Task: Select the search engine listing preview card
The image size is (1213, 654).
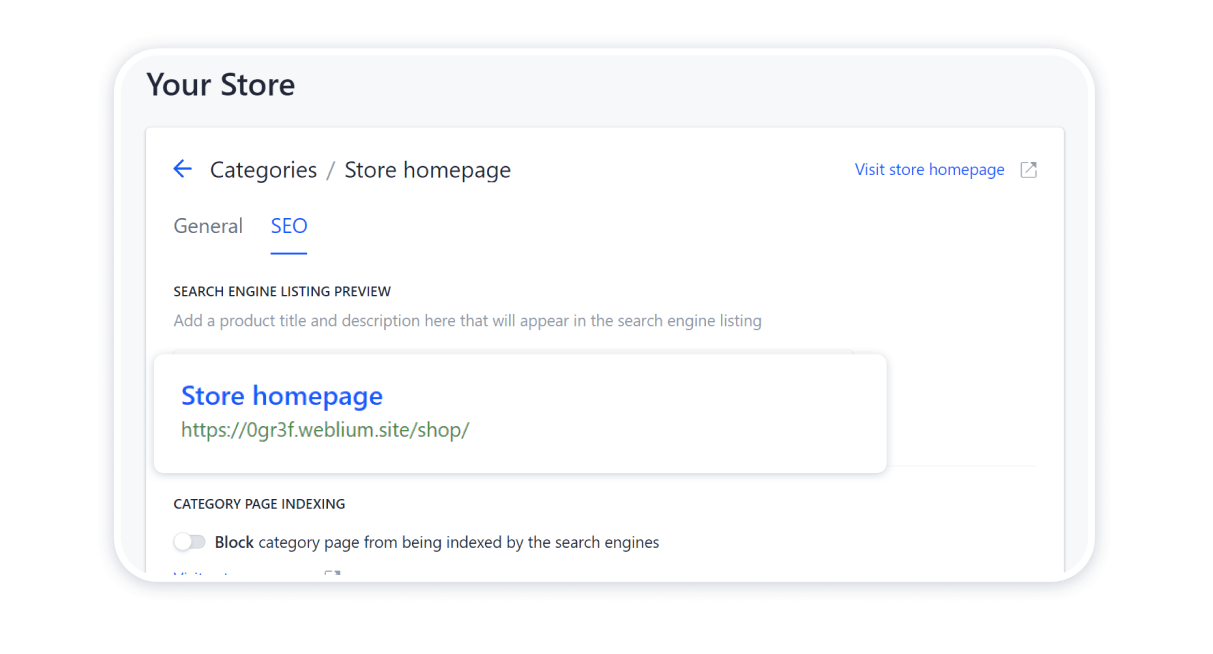Action: coord(520,412)
